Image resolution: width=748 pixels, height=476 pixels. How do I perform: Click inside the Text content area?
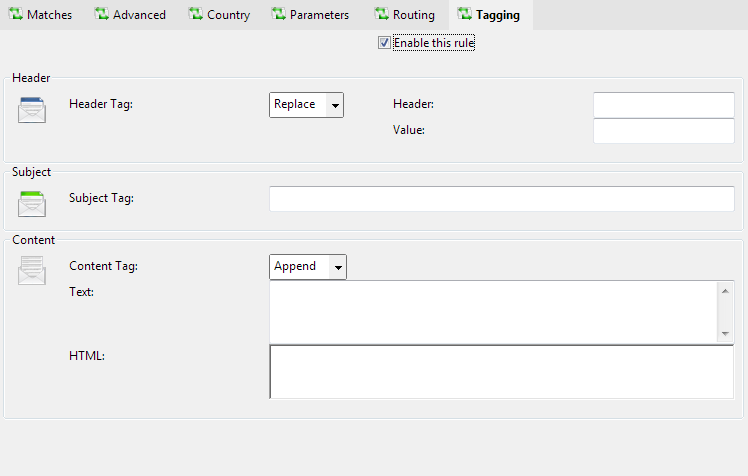(x=493, y=311)
